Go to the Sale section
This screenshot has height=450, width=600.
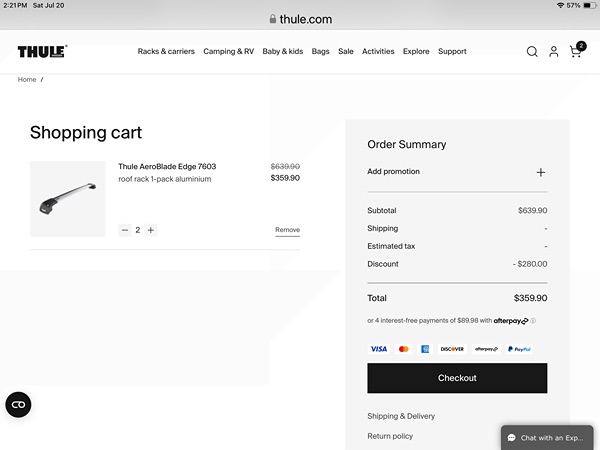tap(346, 52)
